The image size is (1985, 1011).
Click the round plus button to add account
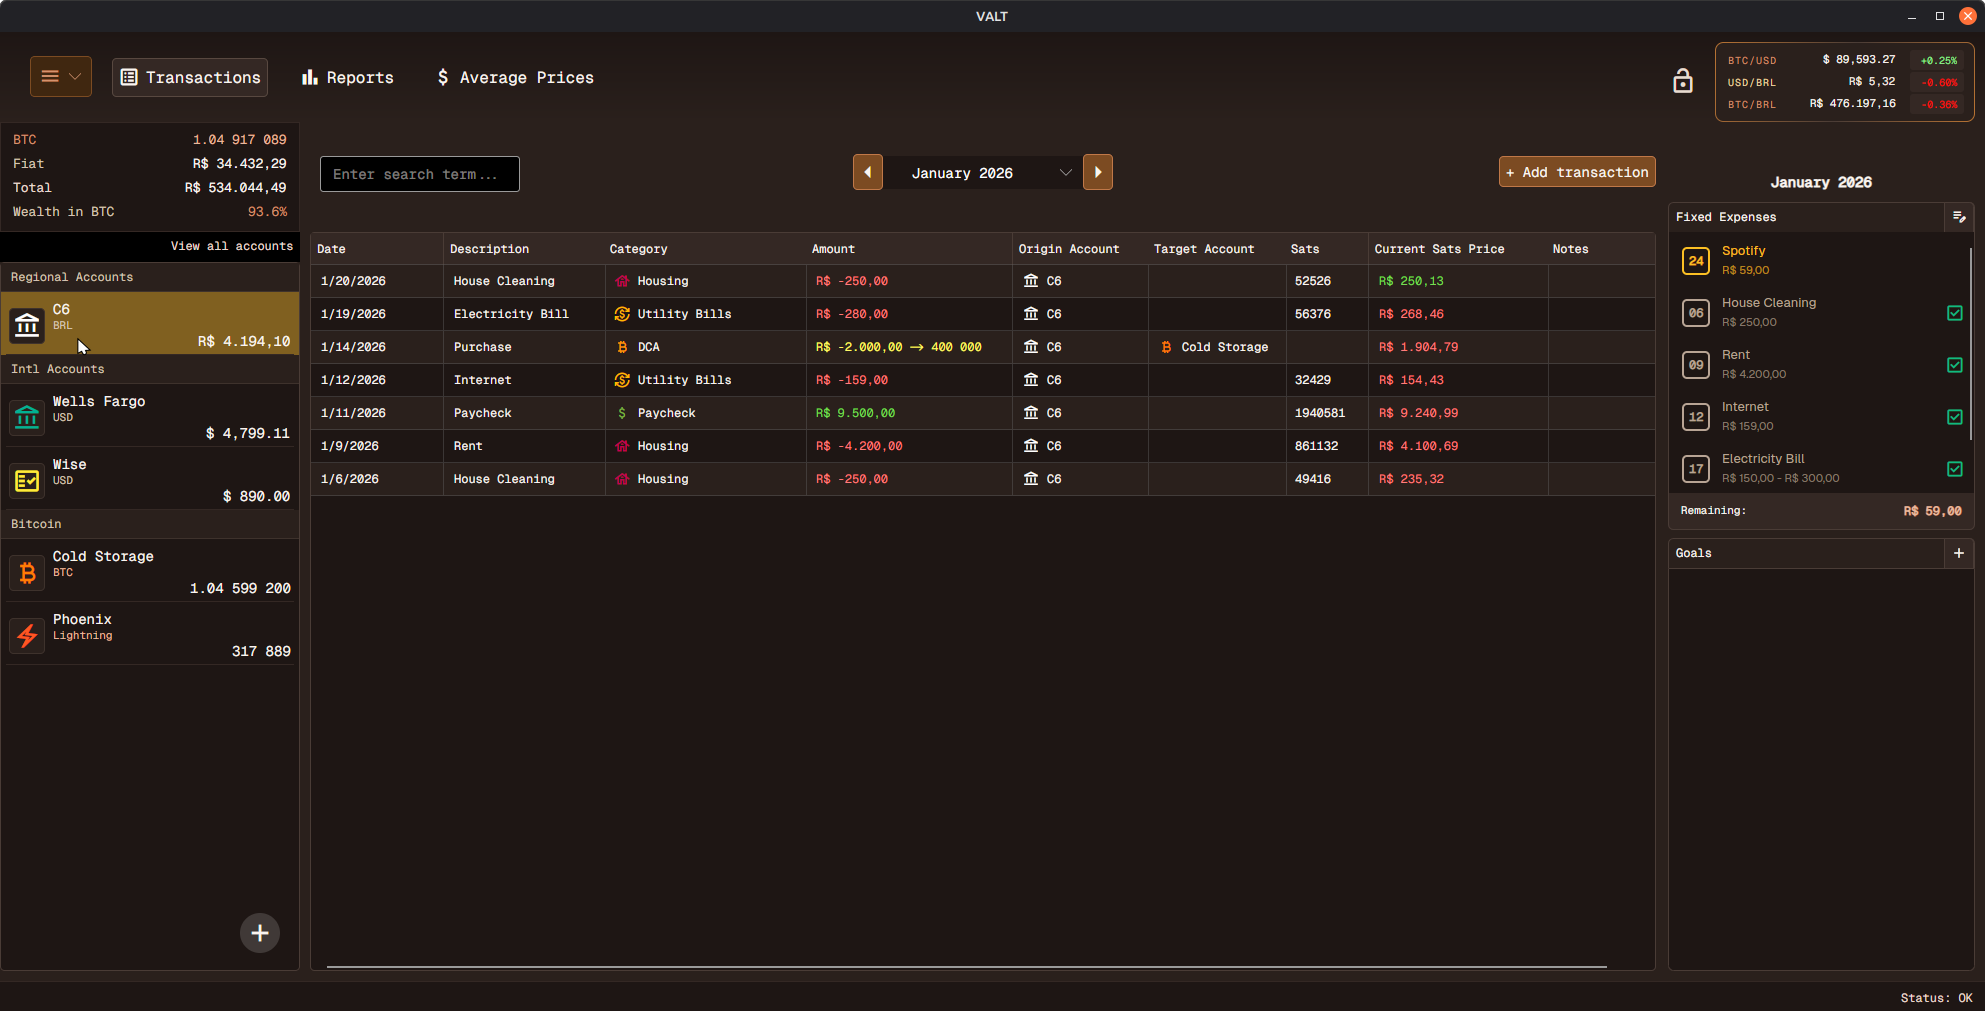click(x=259, y=933)
